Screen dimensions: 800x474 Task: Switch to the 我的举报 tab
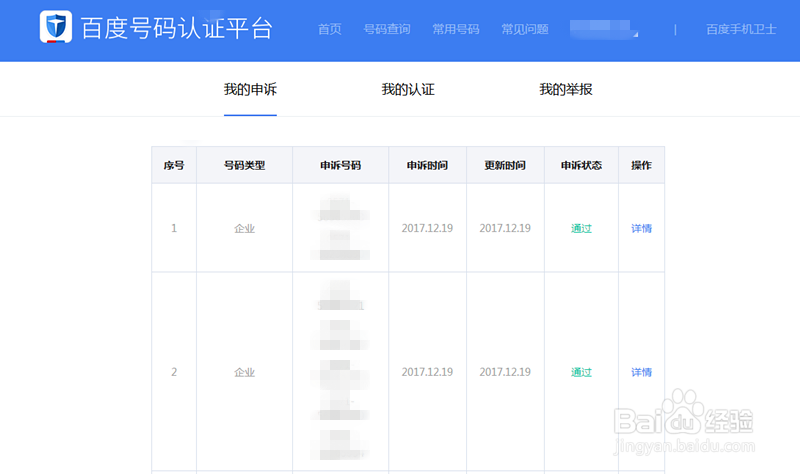coord(566,90)
